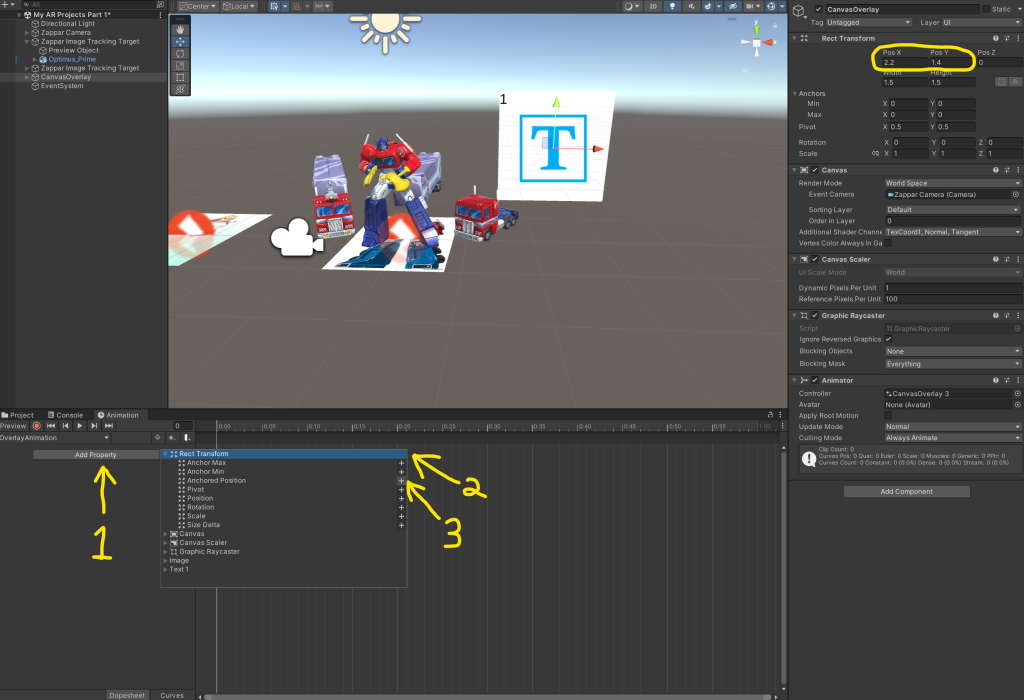Screen dimensions: 1024x700
Task: Switch to the Curves tab
Action: (172, 695)
